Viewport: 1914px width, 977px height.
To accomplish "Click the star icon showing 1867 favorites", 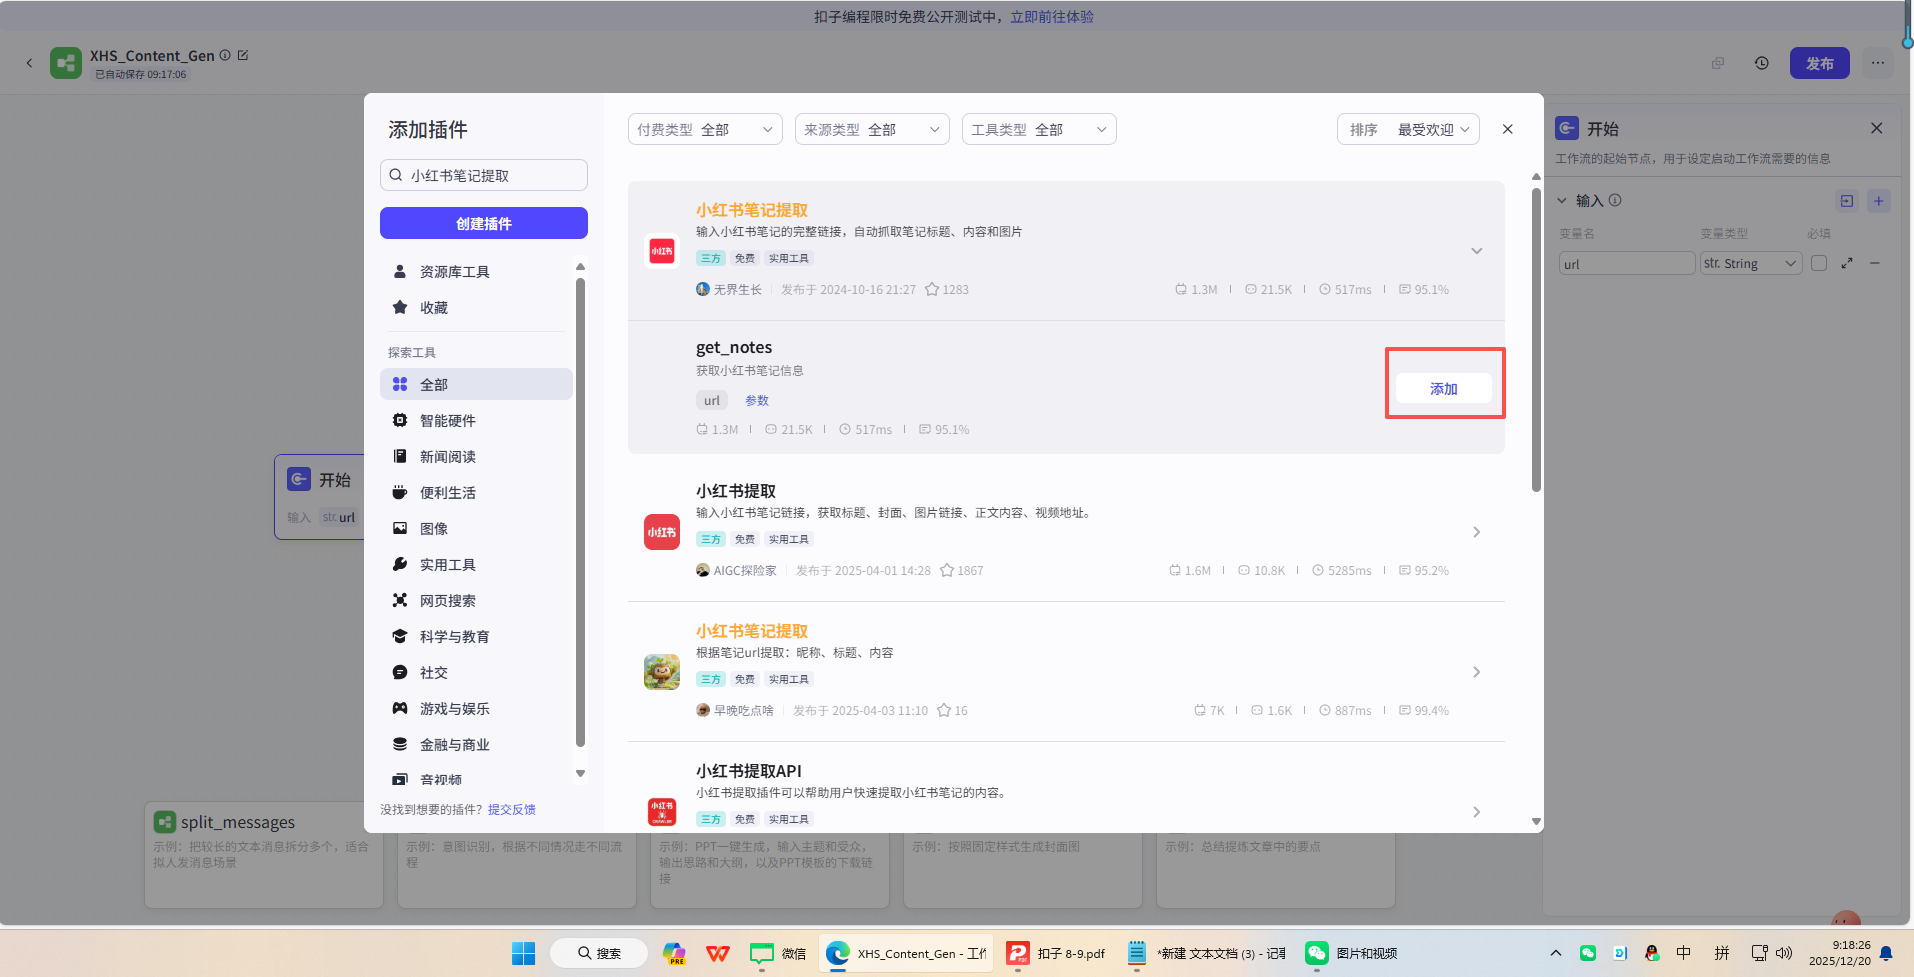I will pos(947,570).
